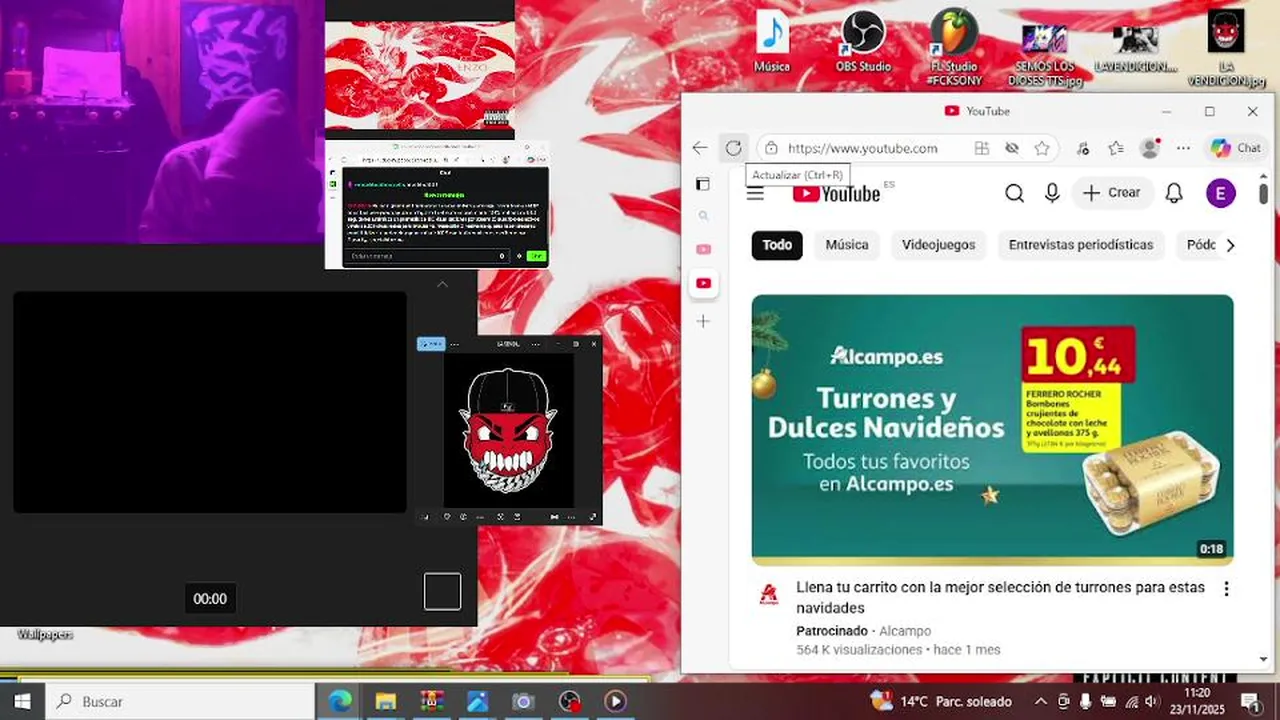The width and height of the screenshot is (1280, 720).
Task: Open Camera app from taskbar
Action: [523, 702]
